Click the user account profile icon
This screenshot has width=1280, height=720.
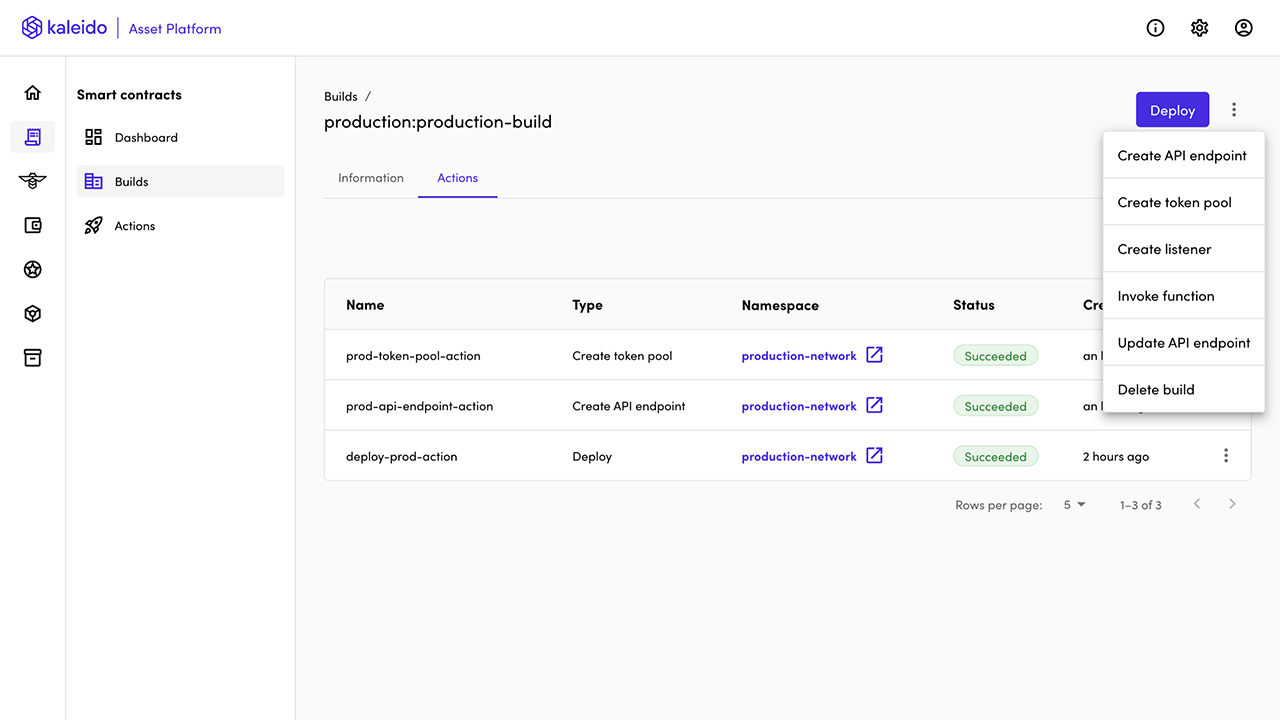[1243, 28]
